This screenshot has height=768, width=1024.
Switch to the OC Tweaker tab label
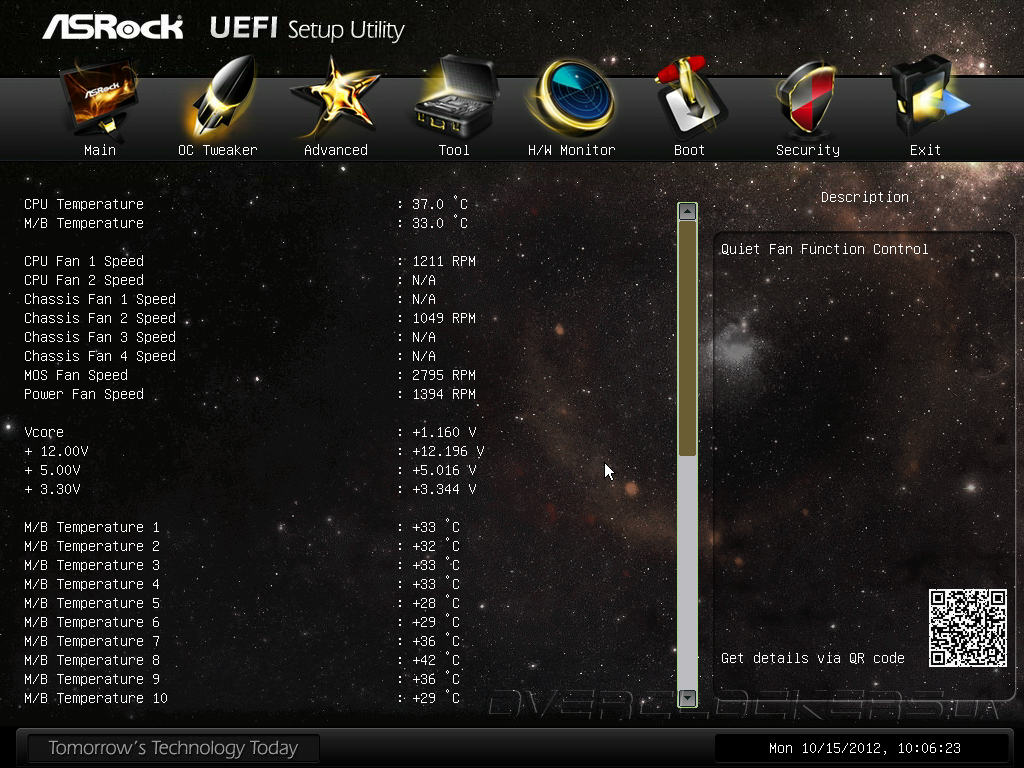coord(217,150)
